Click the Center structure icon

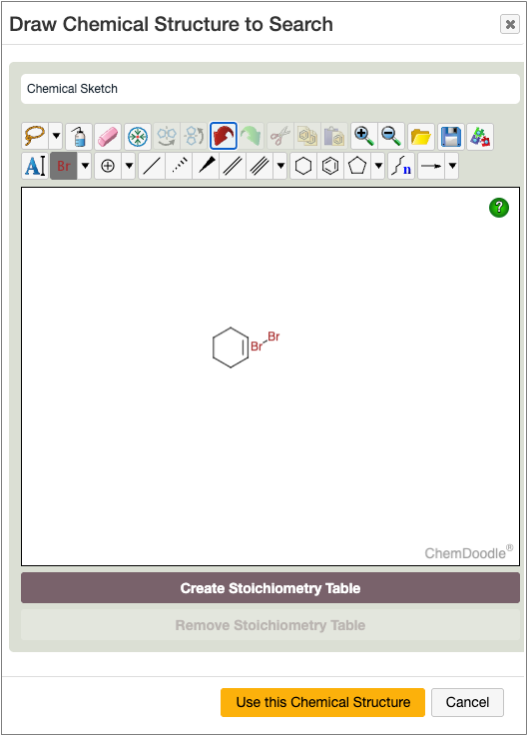(x=138, y=137)
